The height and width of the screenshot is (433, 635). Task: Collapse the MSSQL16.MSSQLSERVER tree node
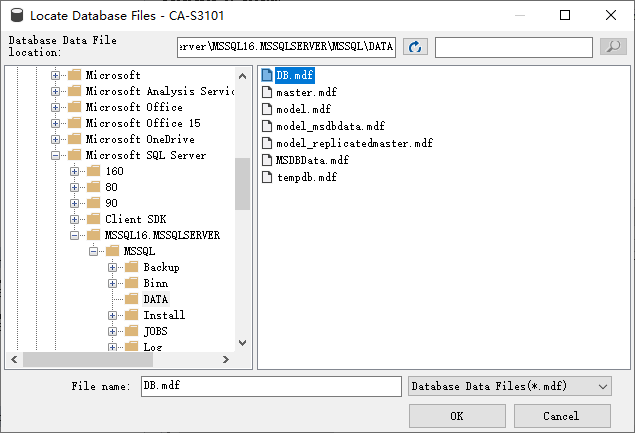[75, 236]
